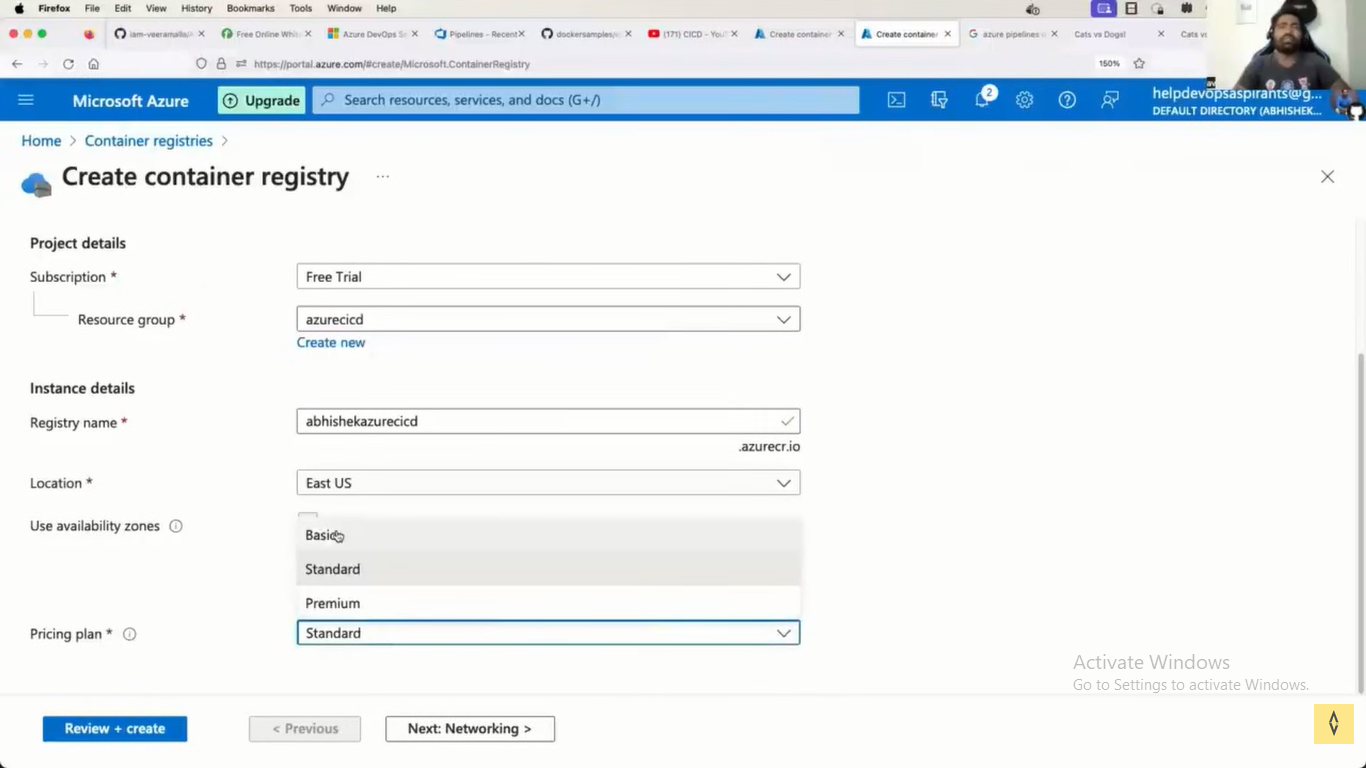Switch to the Pipelines browser tab
The width and height of the screenshot is (1366, 768).
[480, 34]
